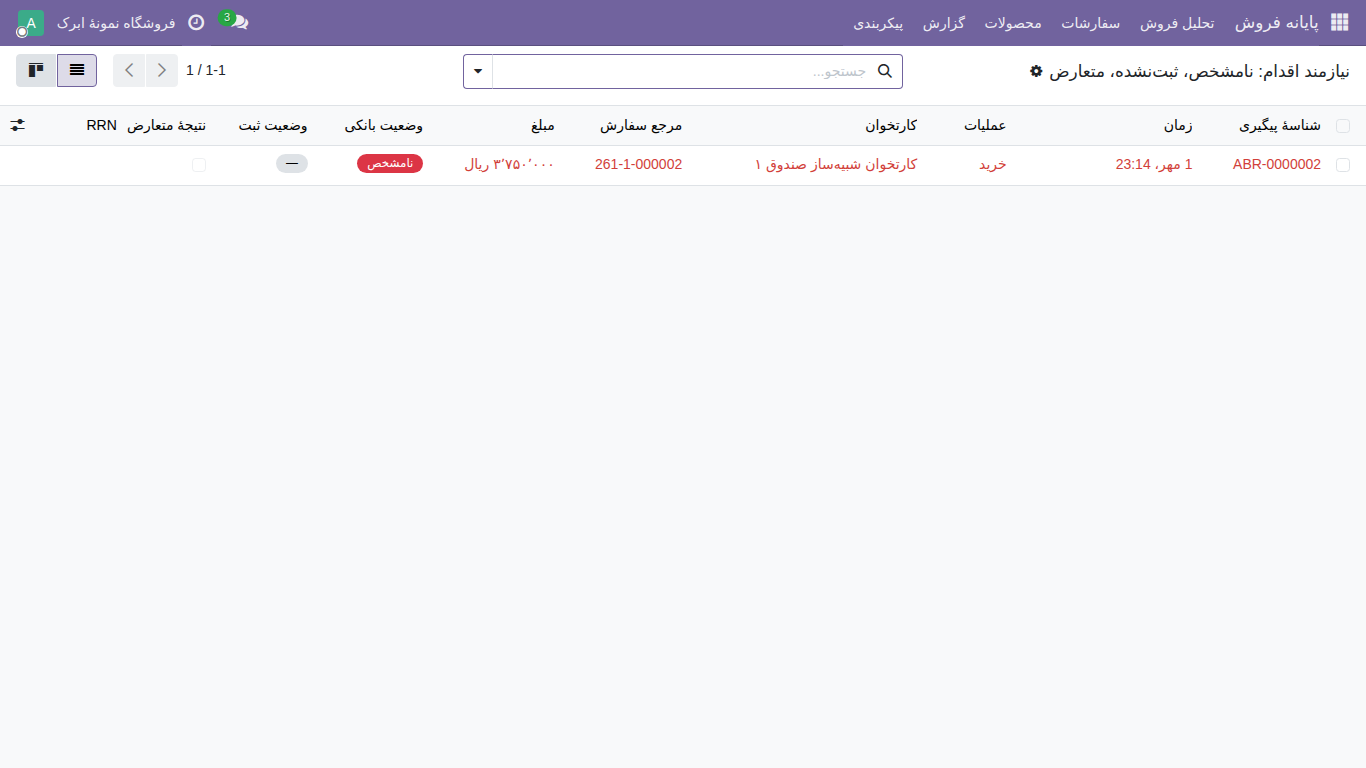Toggle the نتیجهٔ متعارض checkbox in the row
The image size is (1366, 768).
199,165
